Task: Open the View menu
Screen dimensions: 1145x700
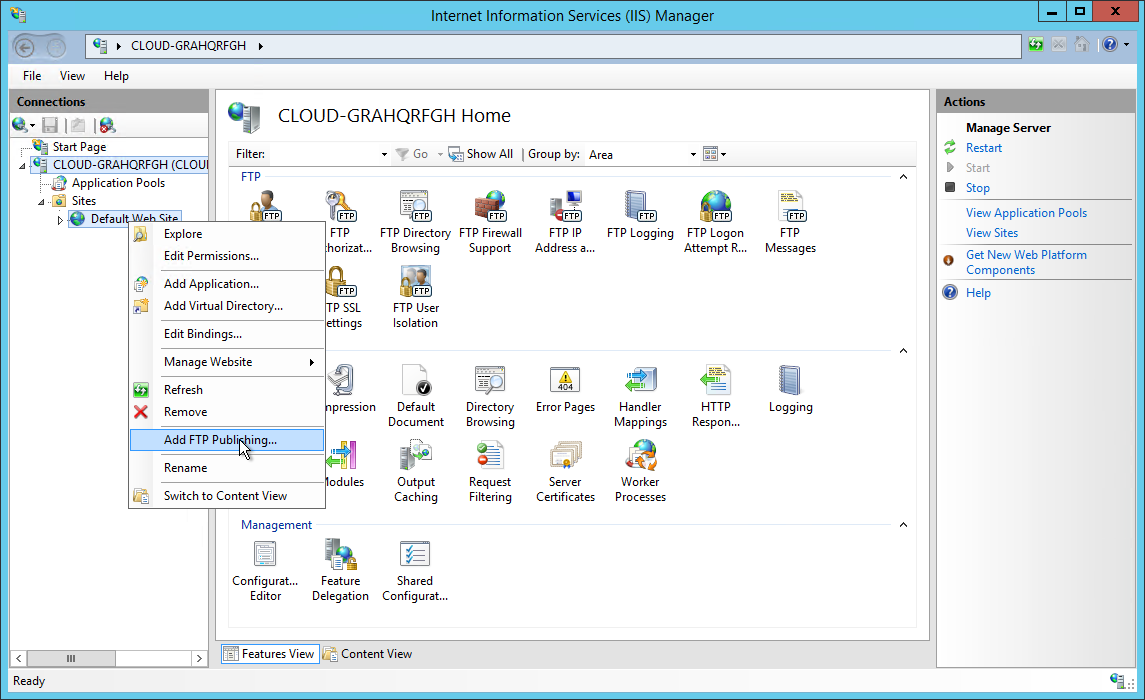Action: (x=72, y=76)
